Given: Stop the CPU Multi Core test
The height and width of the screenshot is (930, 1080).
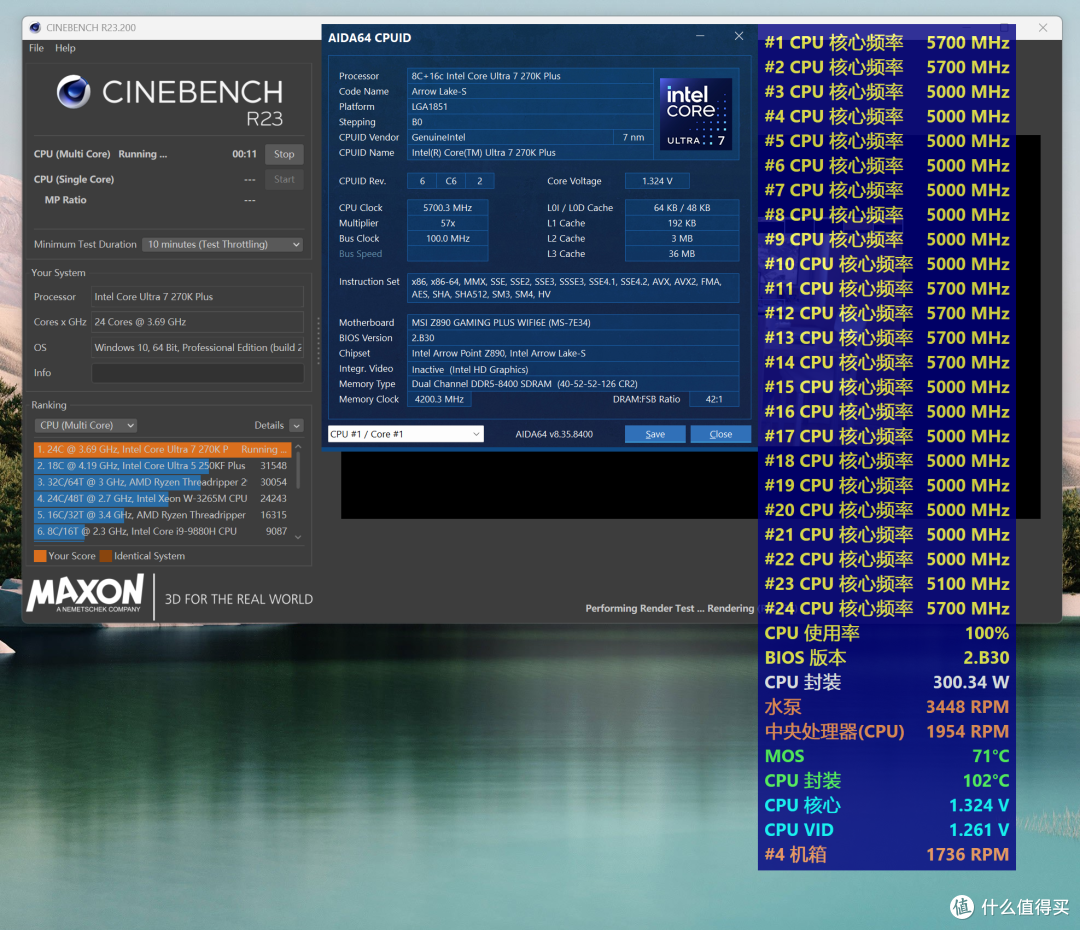Looking at the screenshot, I should 284,154.
